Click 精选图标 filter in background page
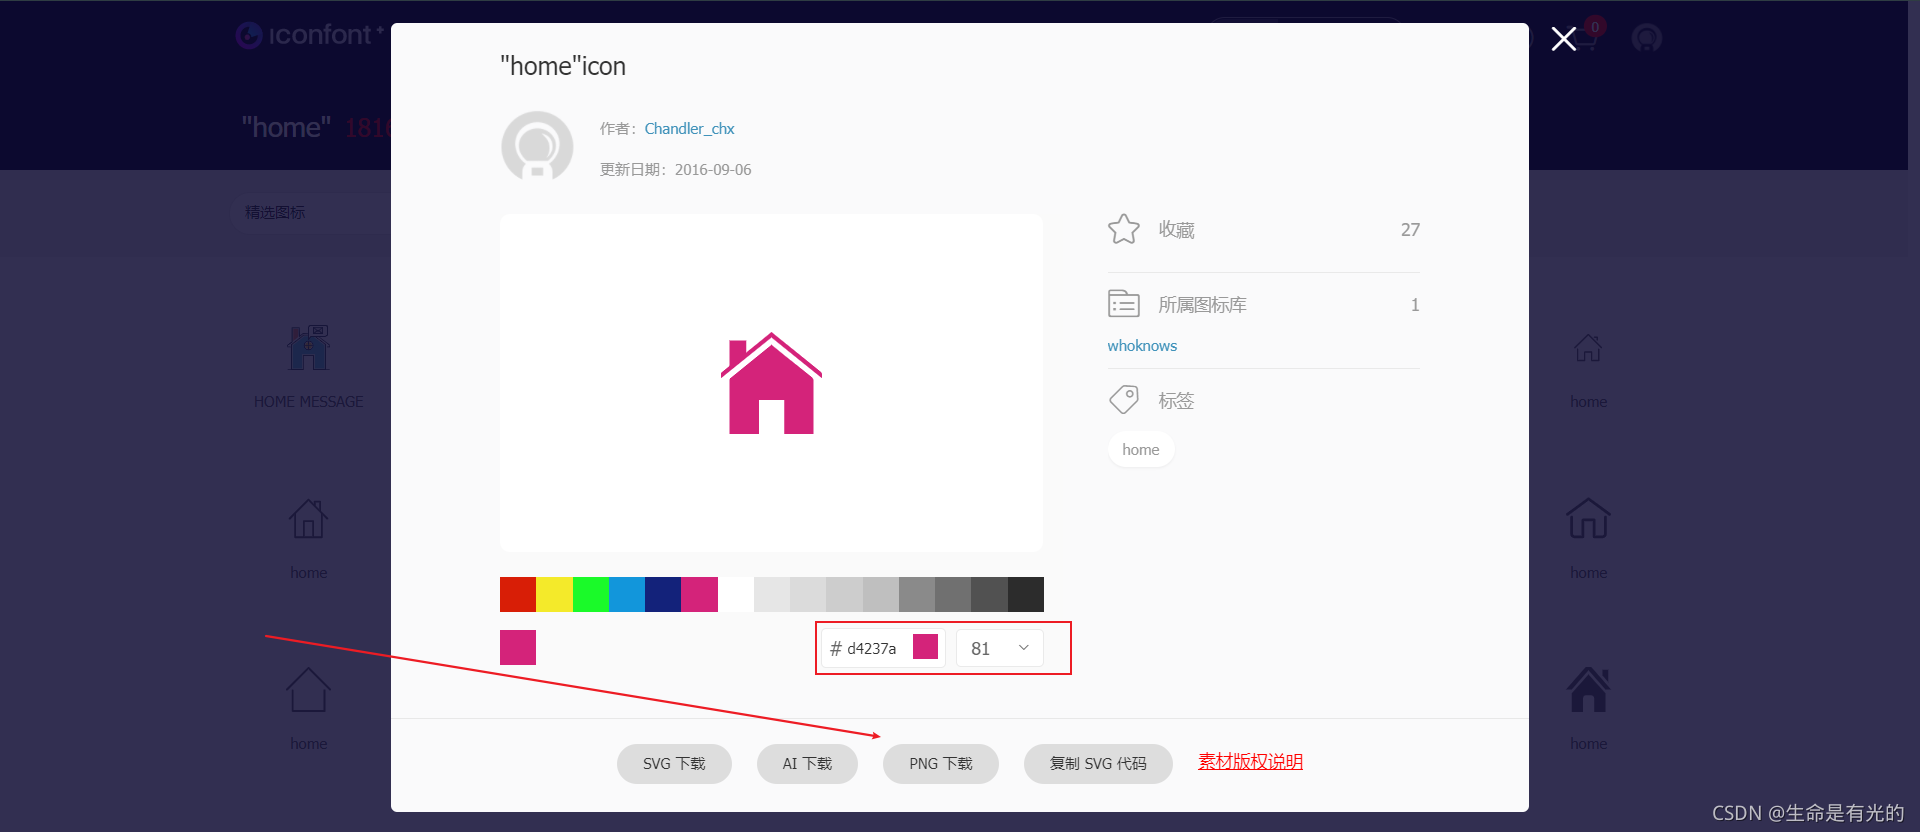1920x832 pixels. (275, 212)
